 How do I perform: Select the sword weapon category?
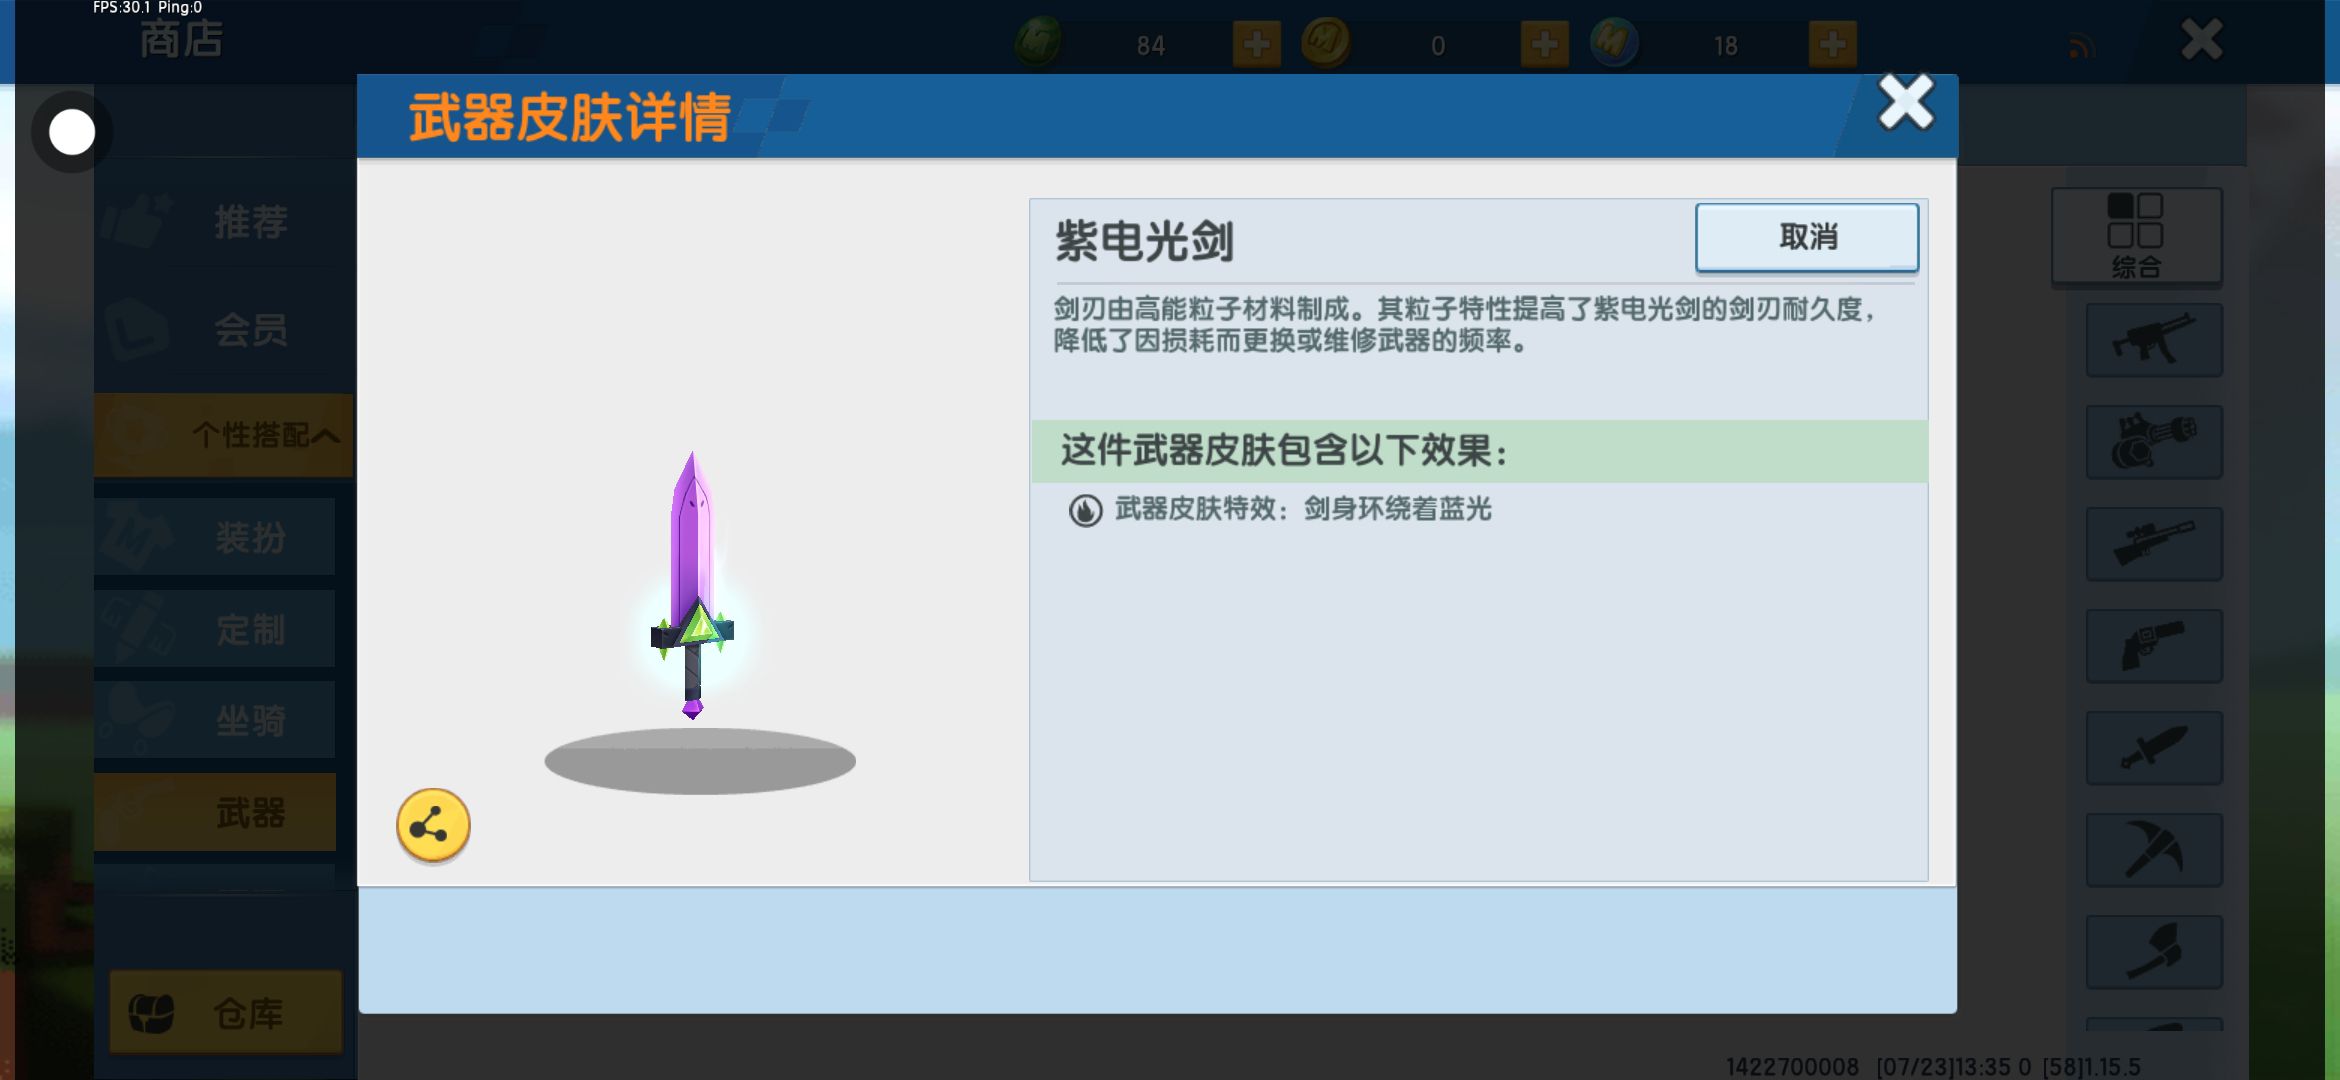[2154, 748]
